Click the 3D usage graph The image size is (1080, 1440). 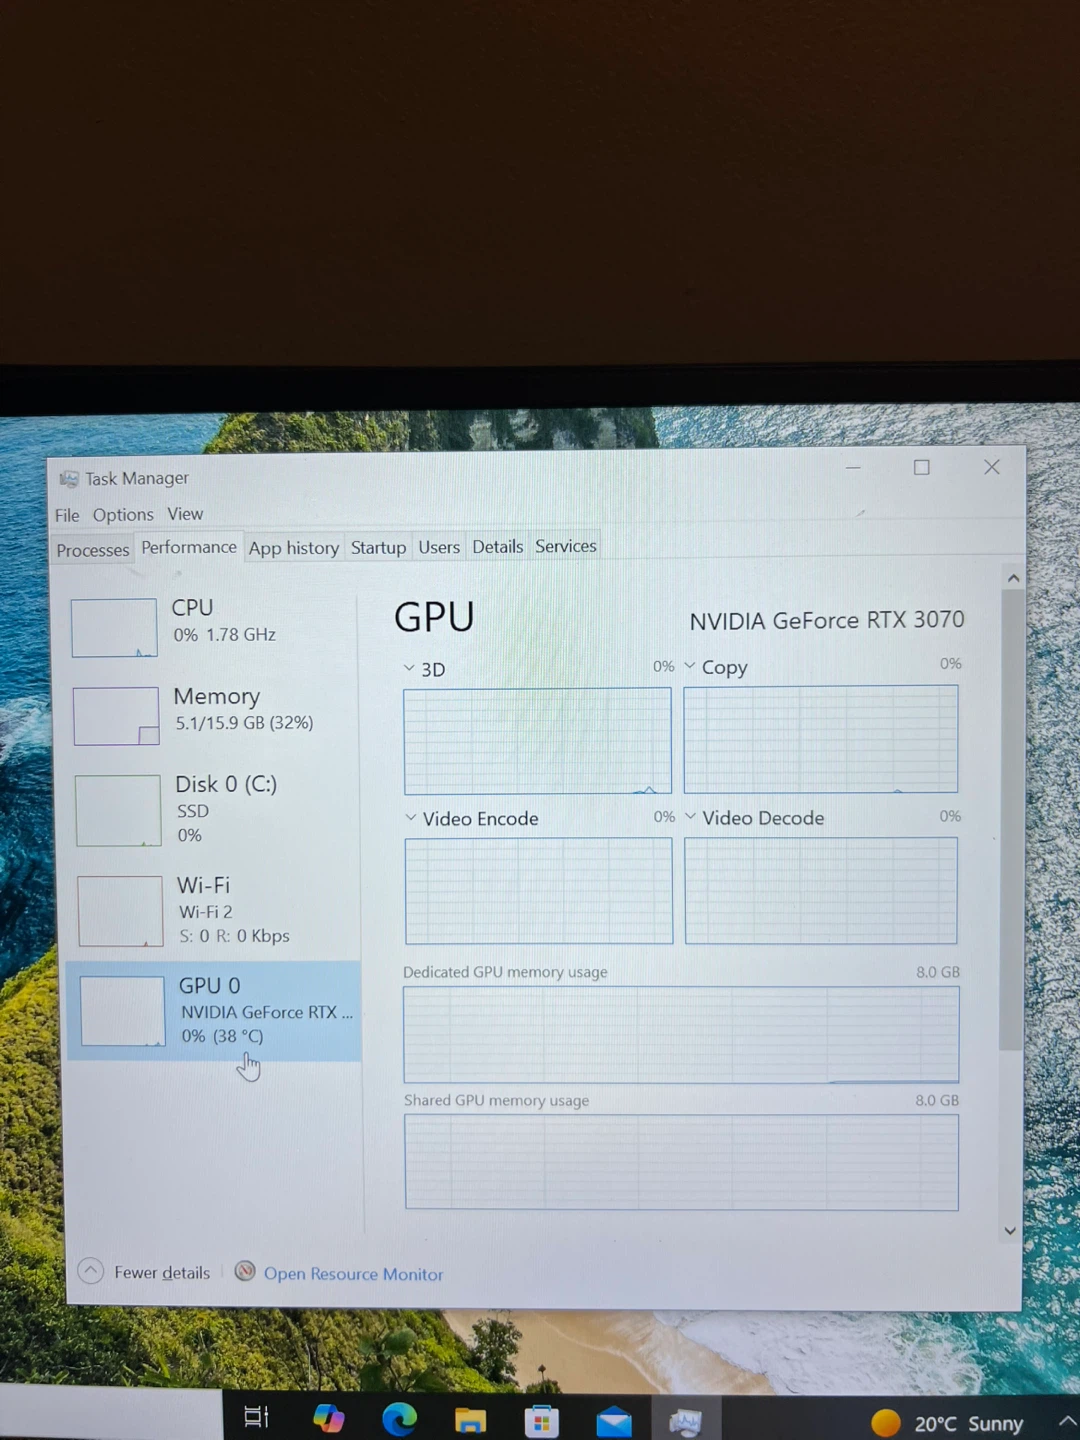coord(537,741)
